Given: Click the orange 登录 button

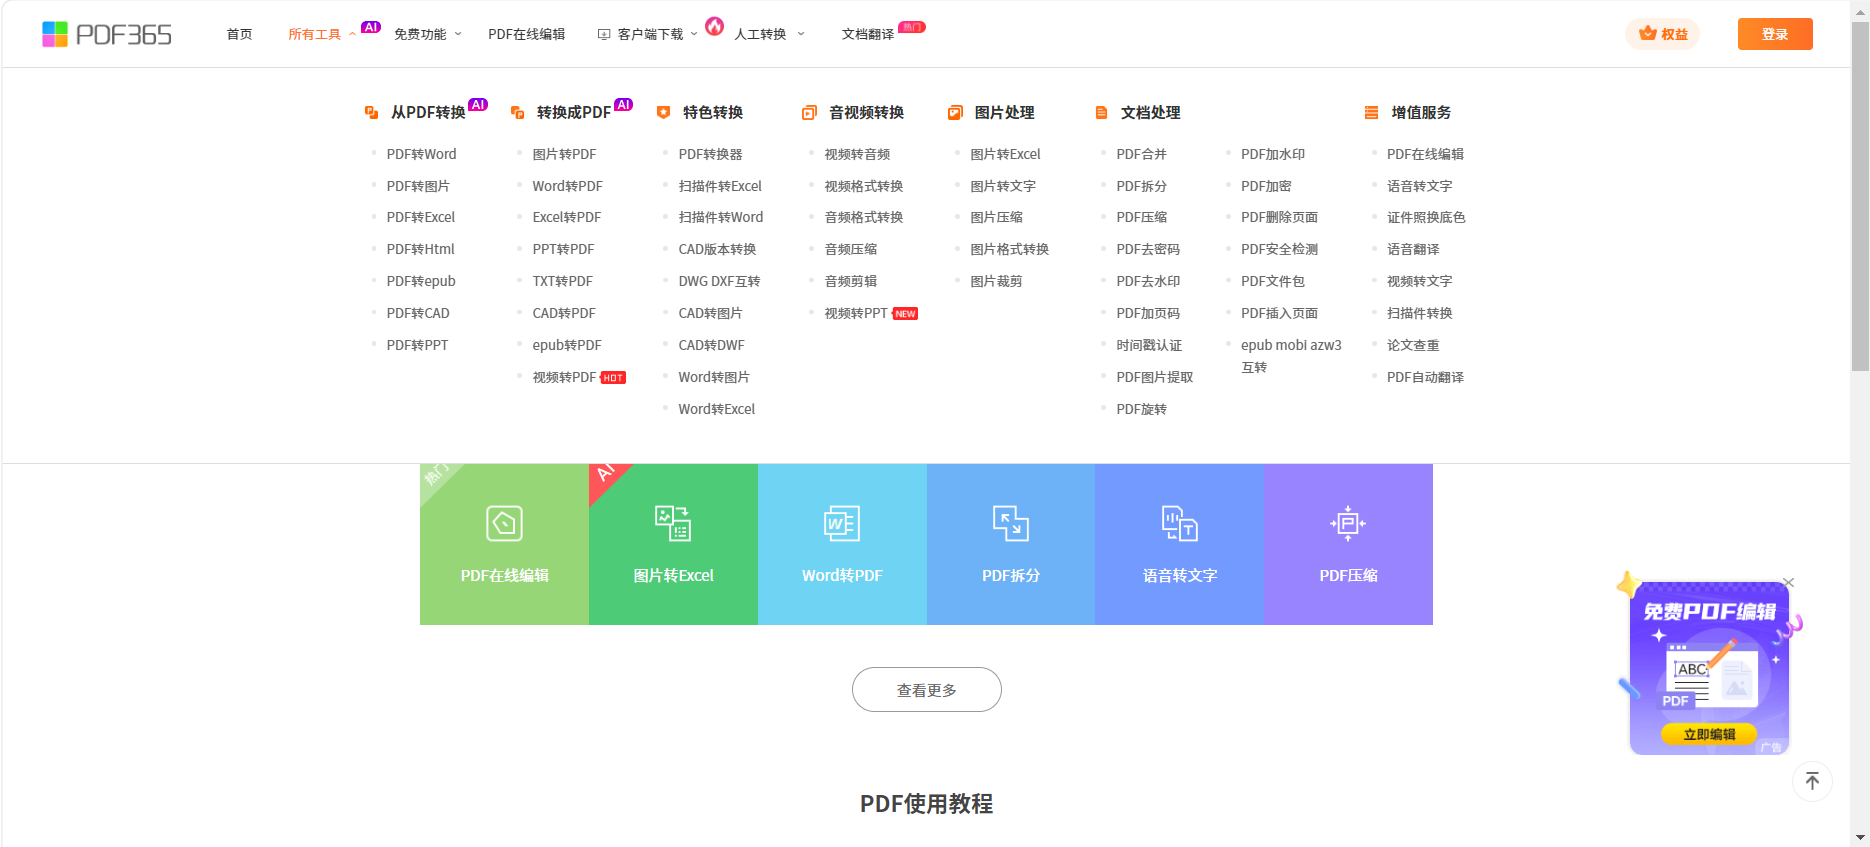Looking at the screenshot, I should click(1774, 34).
